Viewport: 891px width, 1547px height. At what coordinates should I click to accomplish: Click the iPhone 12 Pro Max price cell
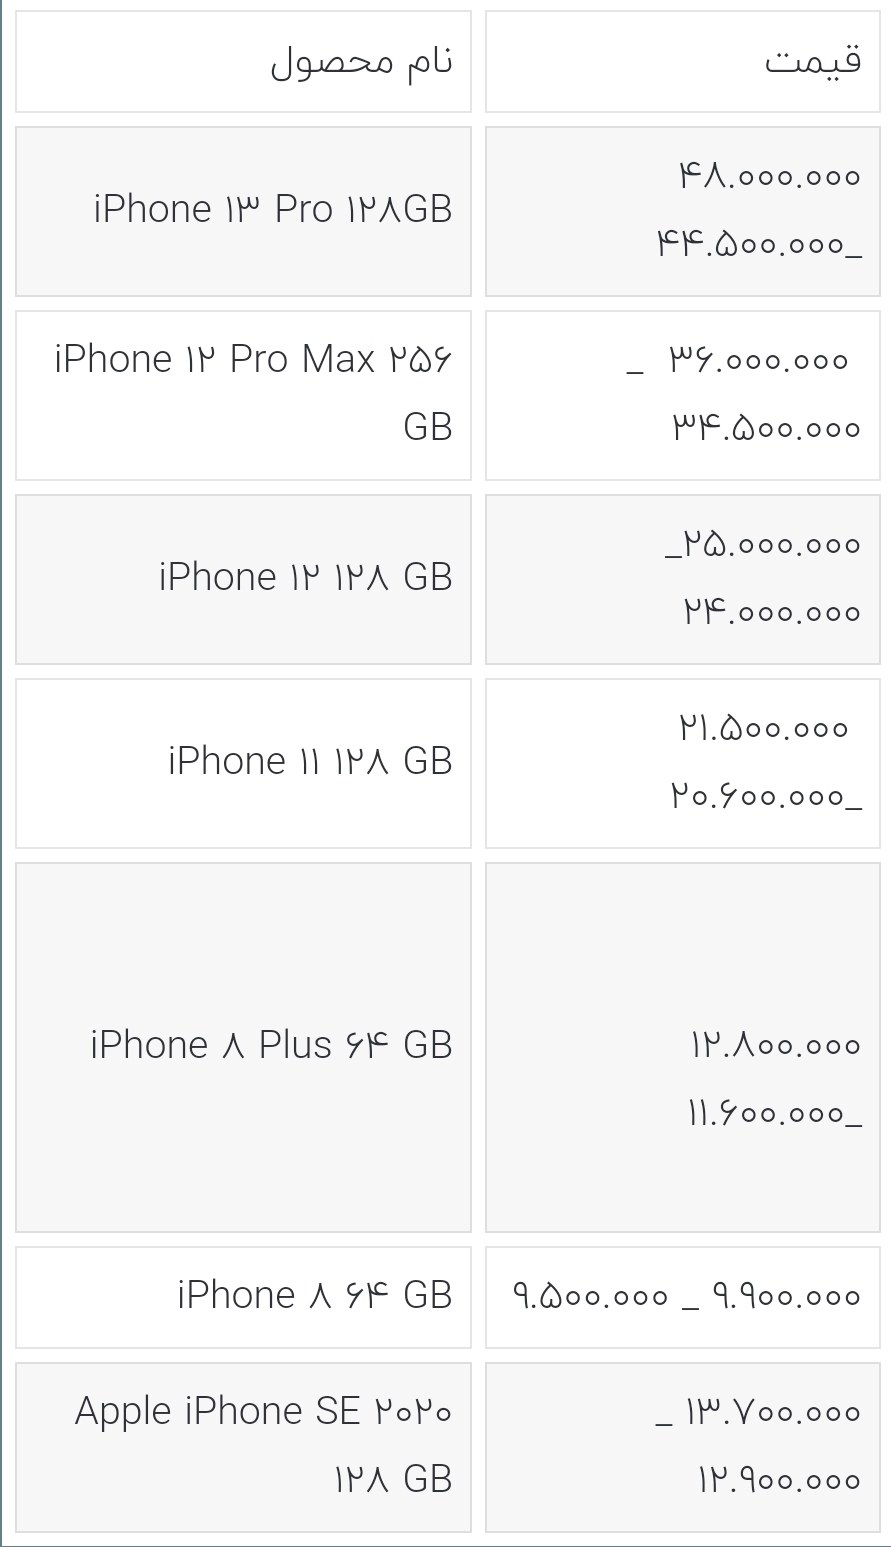tap(682, 395)
